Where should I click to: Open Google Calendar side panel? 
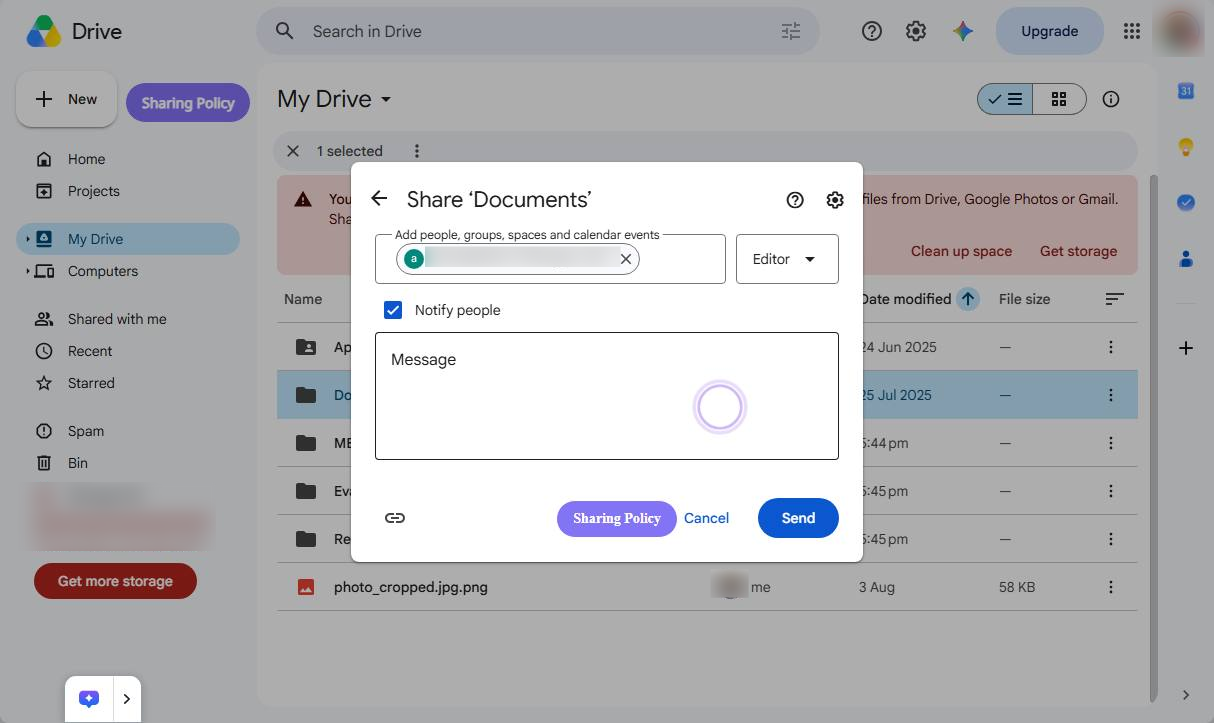1186,91
